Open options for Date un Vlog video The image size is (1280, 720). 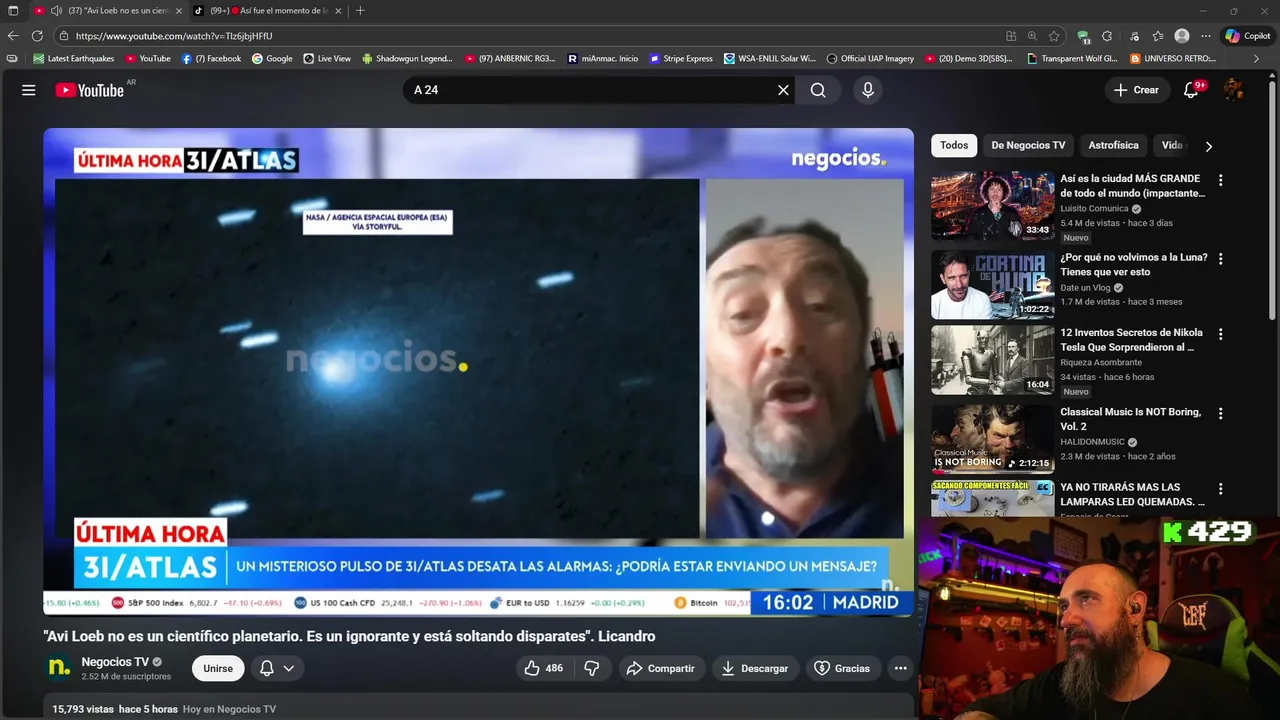click(x=1220, y=258)
